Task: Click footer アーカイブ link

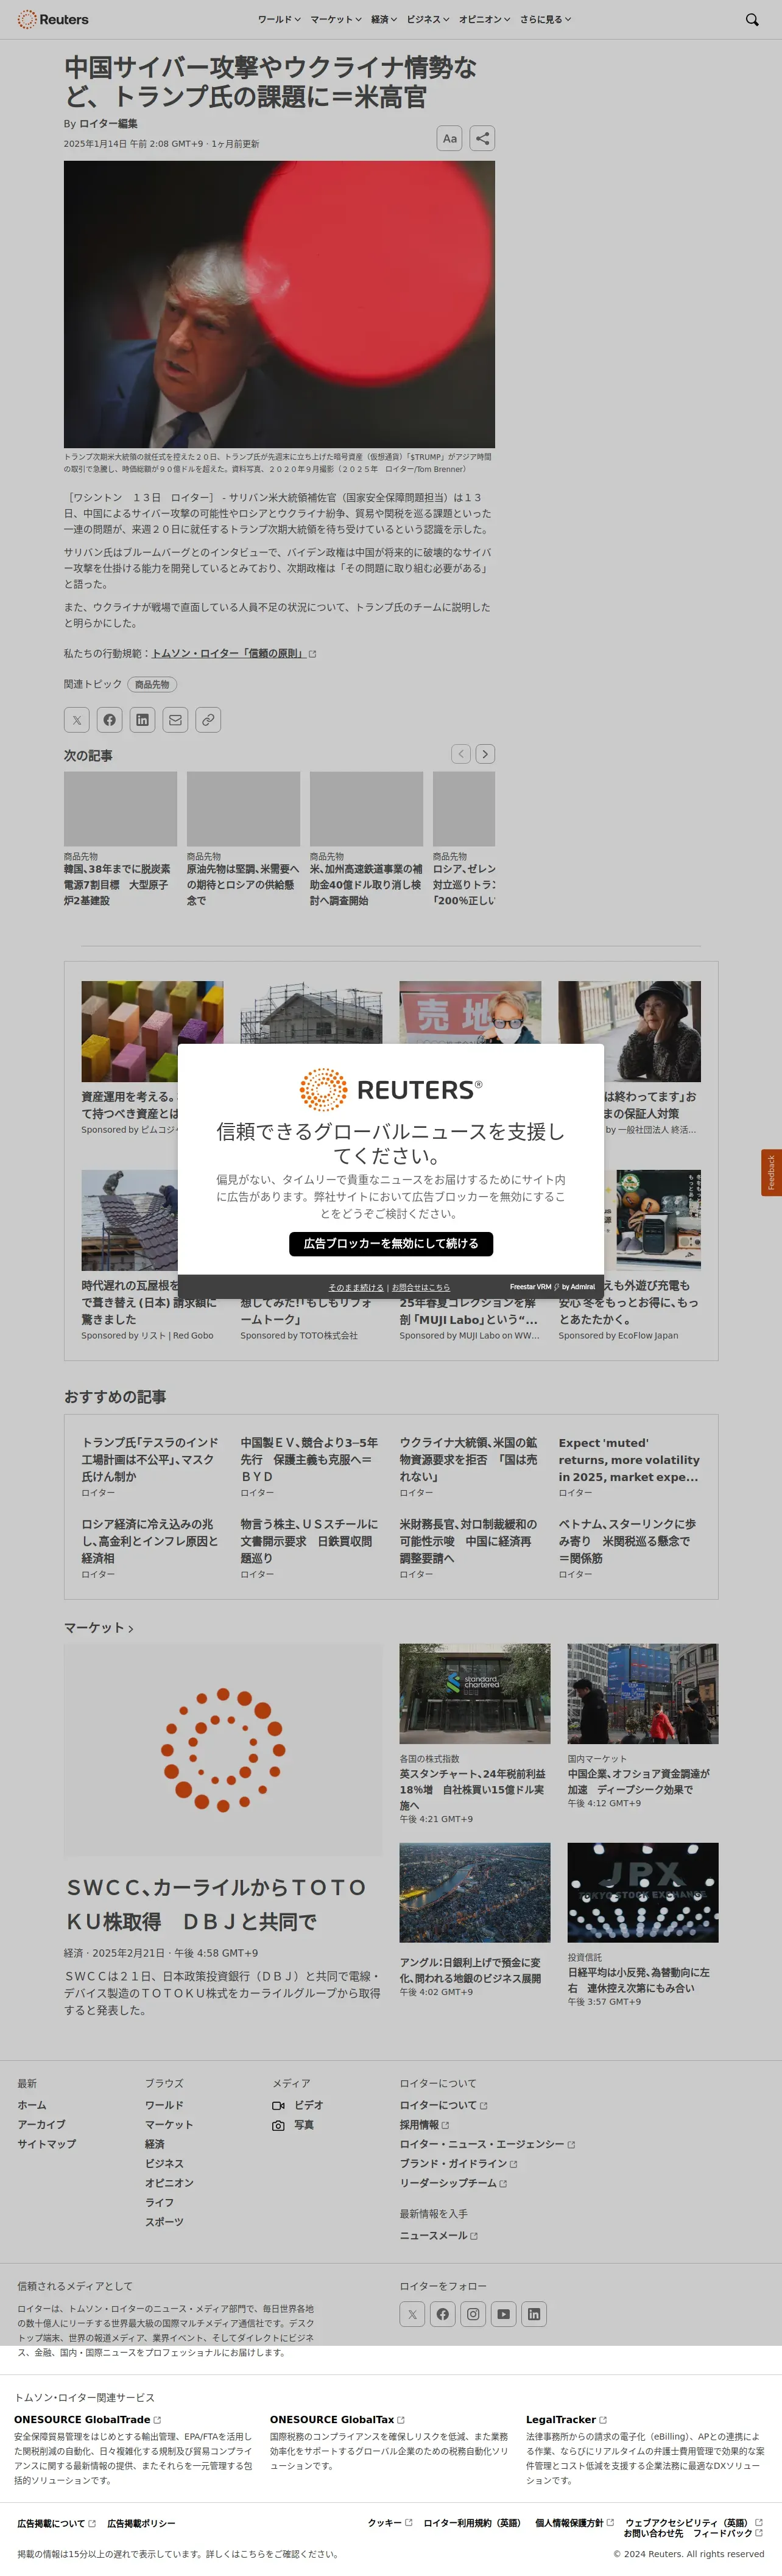Action: [x=41, y=2124]
